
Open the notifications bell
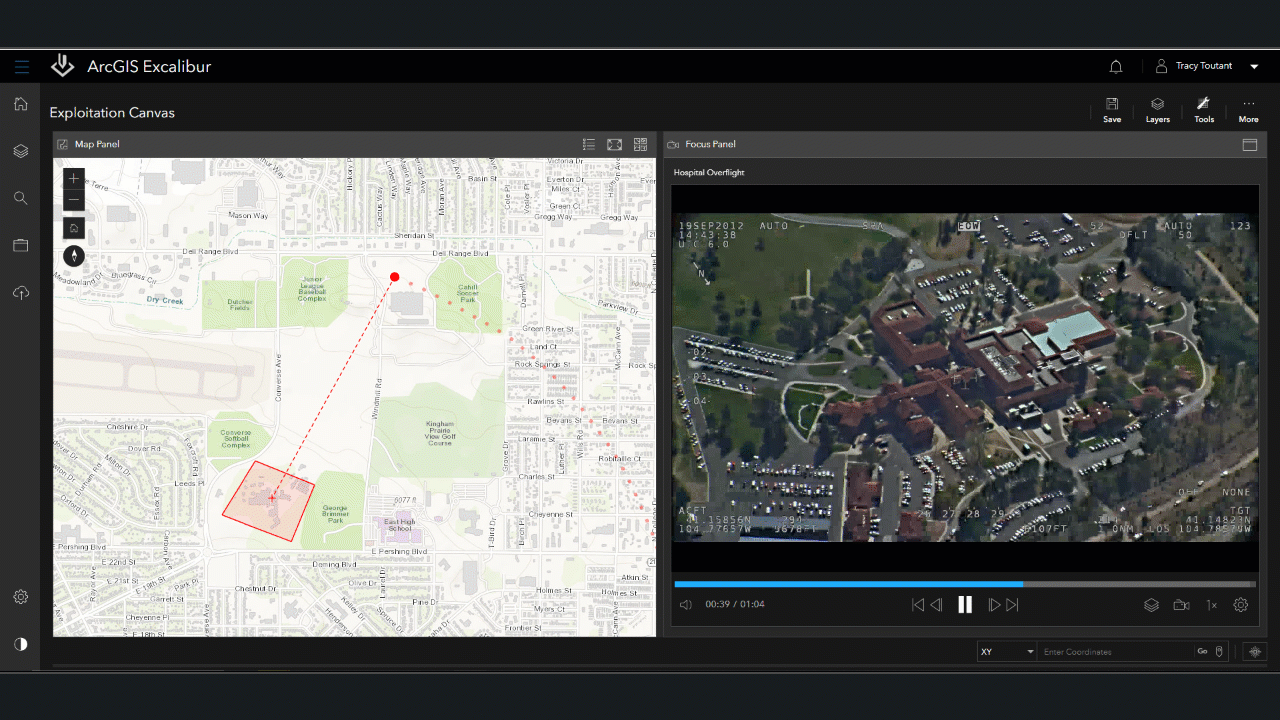[x=1116, y=67]
